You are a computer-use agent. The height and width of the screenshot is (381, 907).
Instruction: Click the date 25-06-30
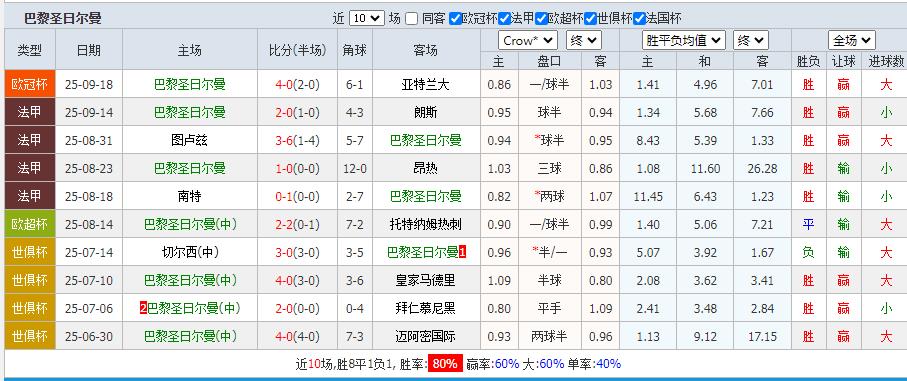pos(89,336)
